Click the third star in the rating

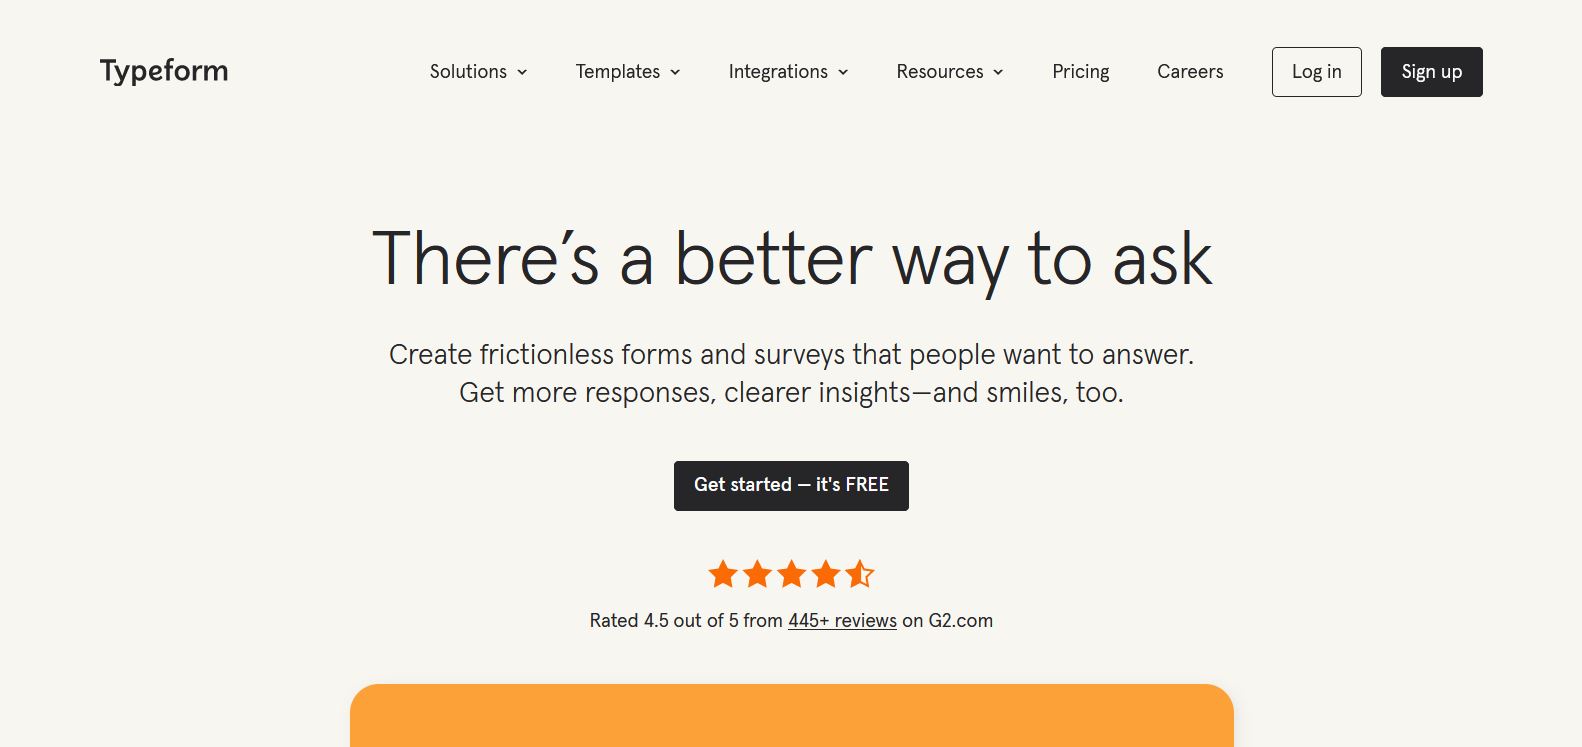coord(791,574)
